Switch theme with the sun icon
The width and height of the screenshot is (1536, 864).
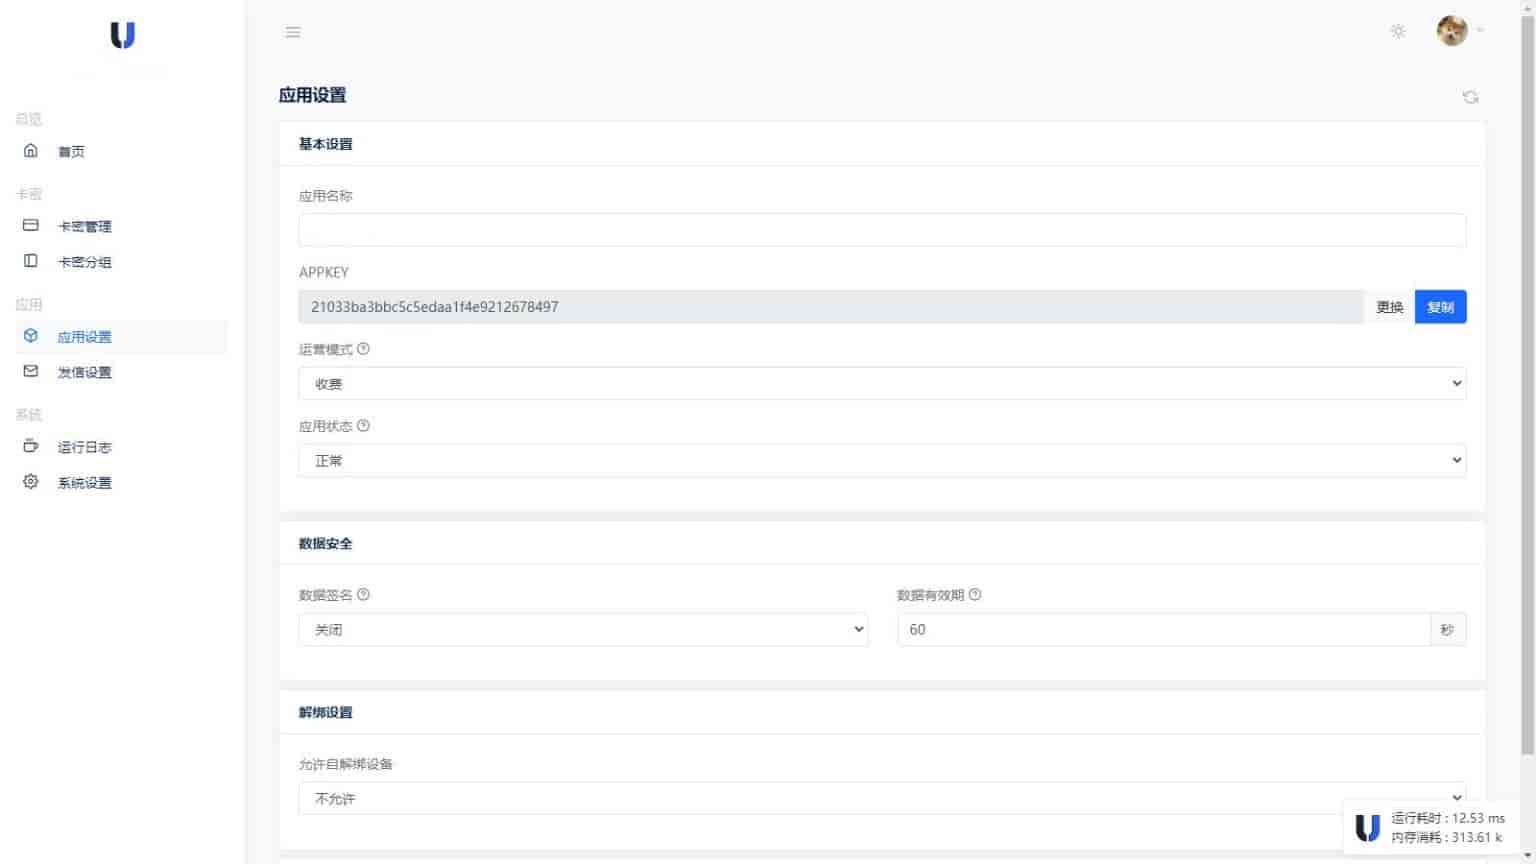(x=1398, y=31)
